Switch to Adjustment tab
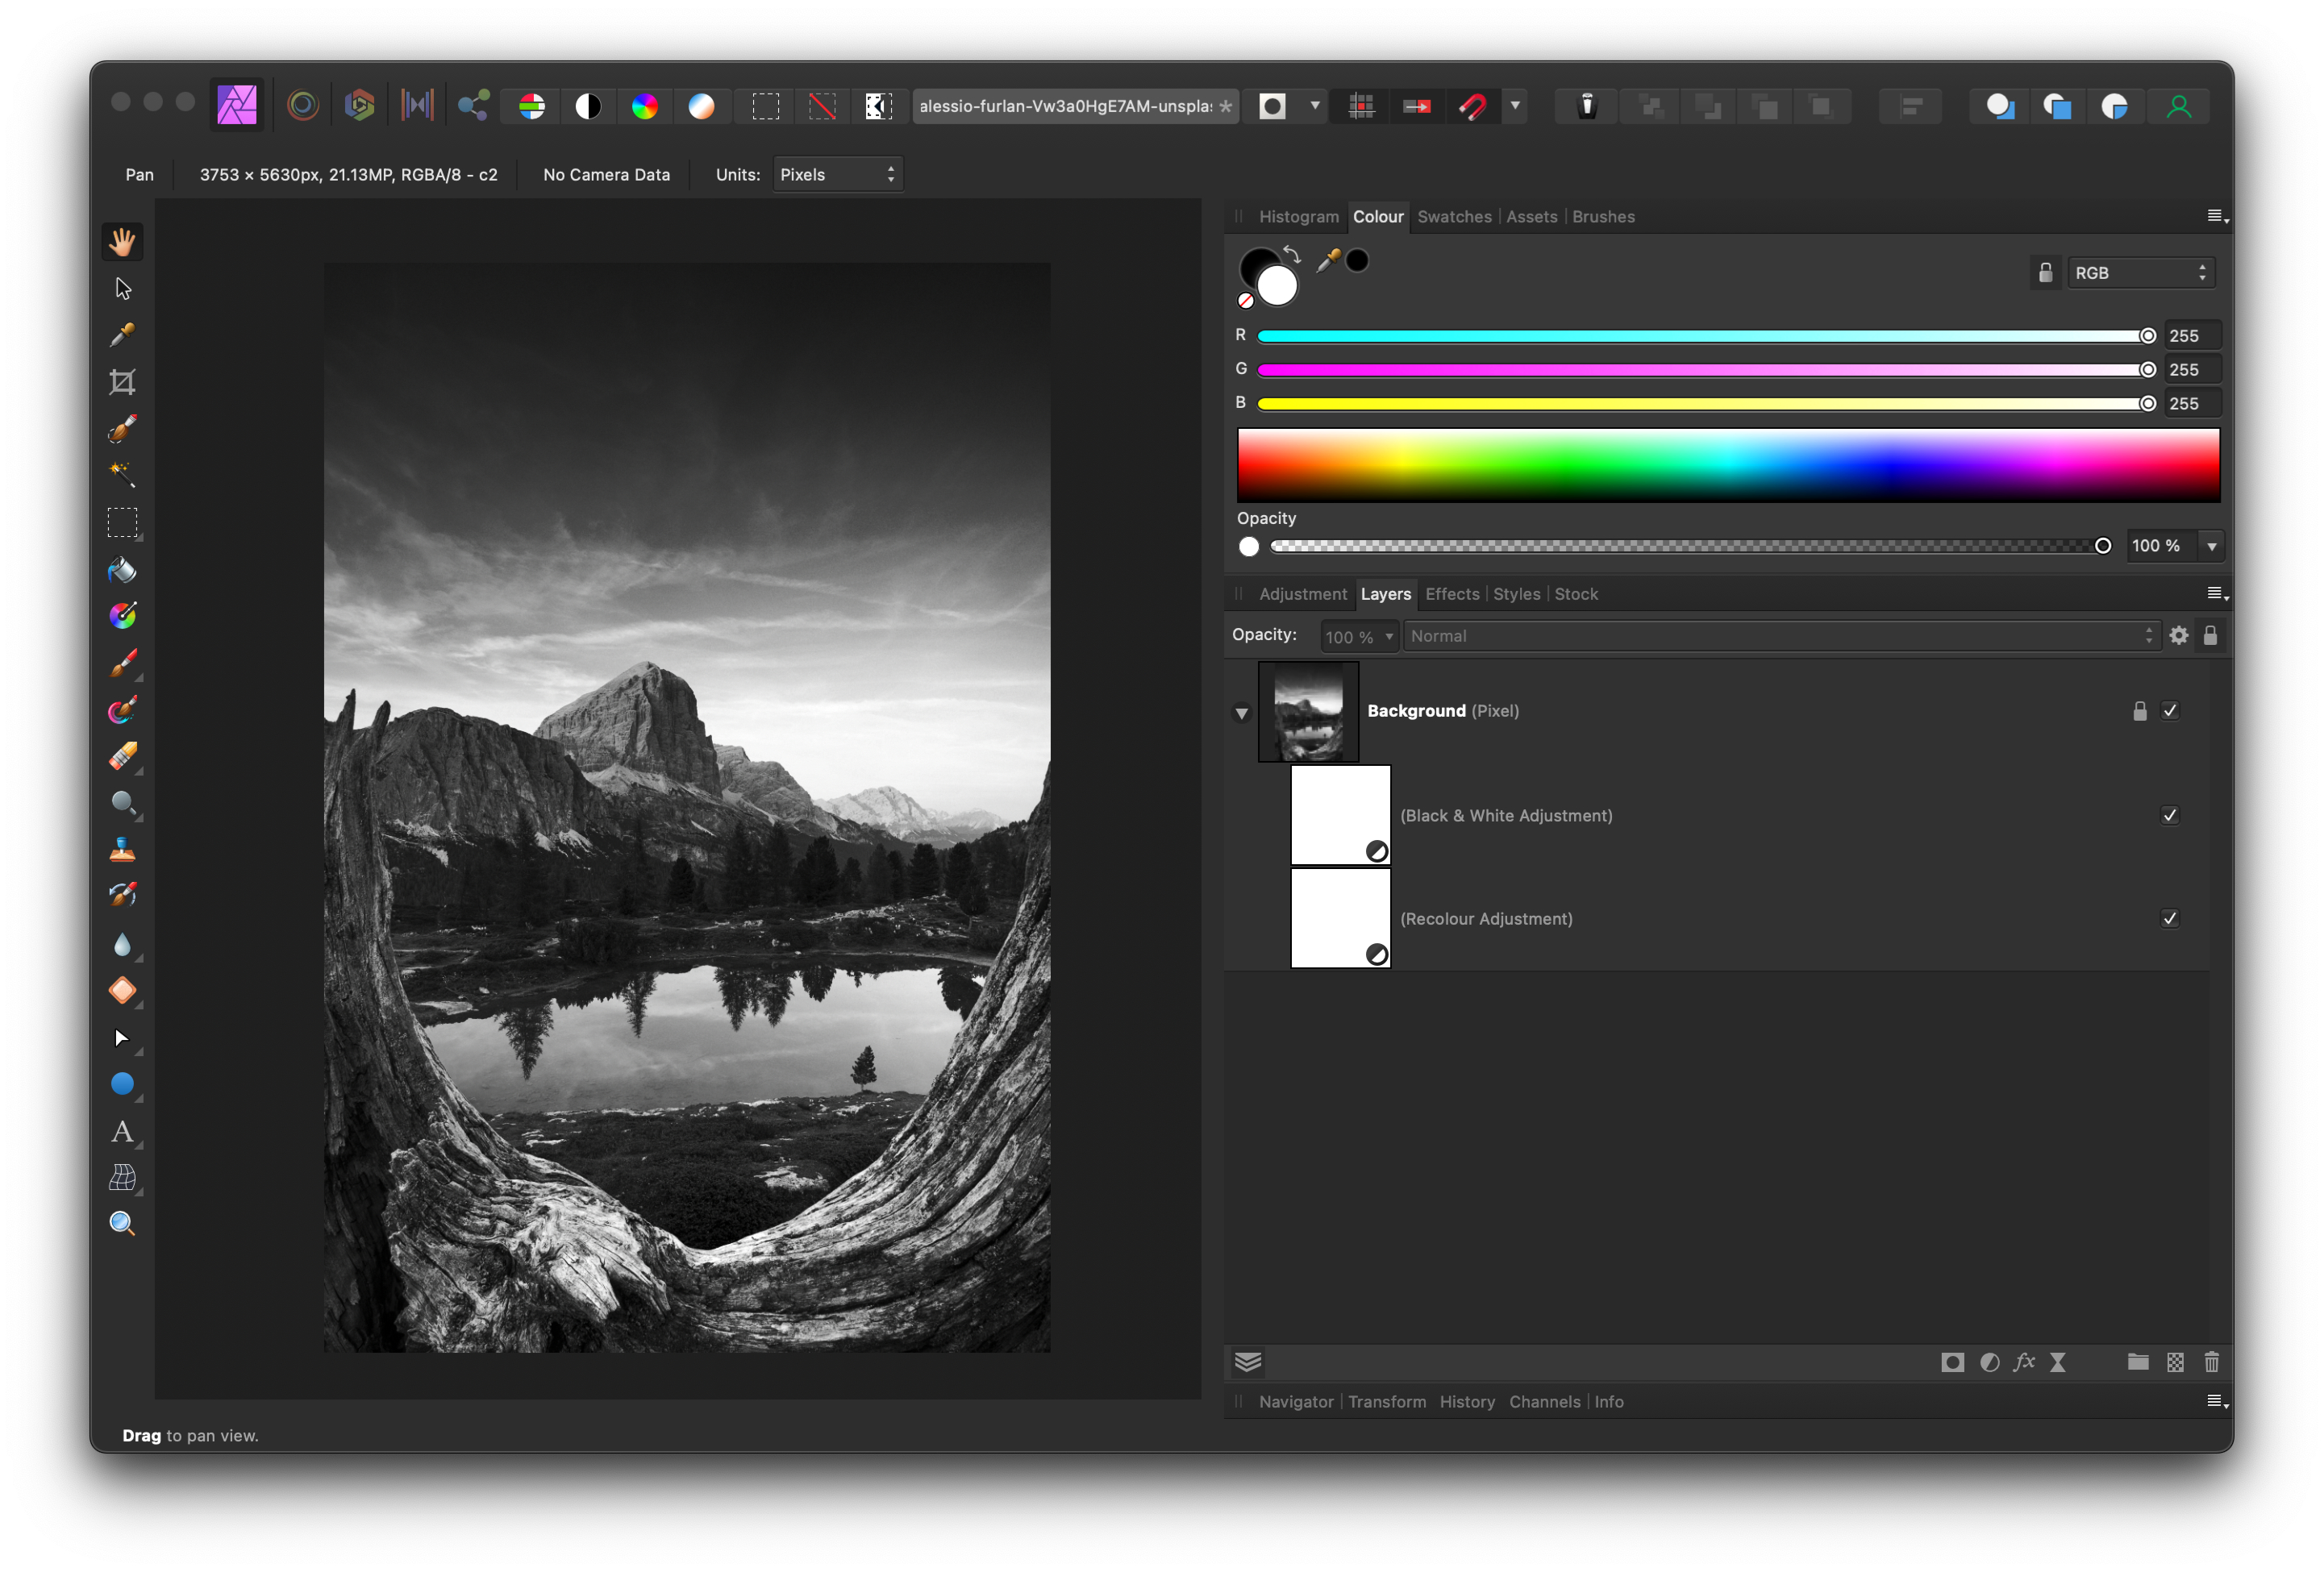The width and height of the screenshot is (2324, 1572). 1302,594
